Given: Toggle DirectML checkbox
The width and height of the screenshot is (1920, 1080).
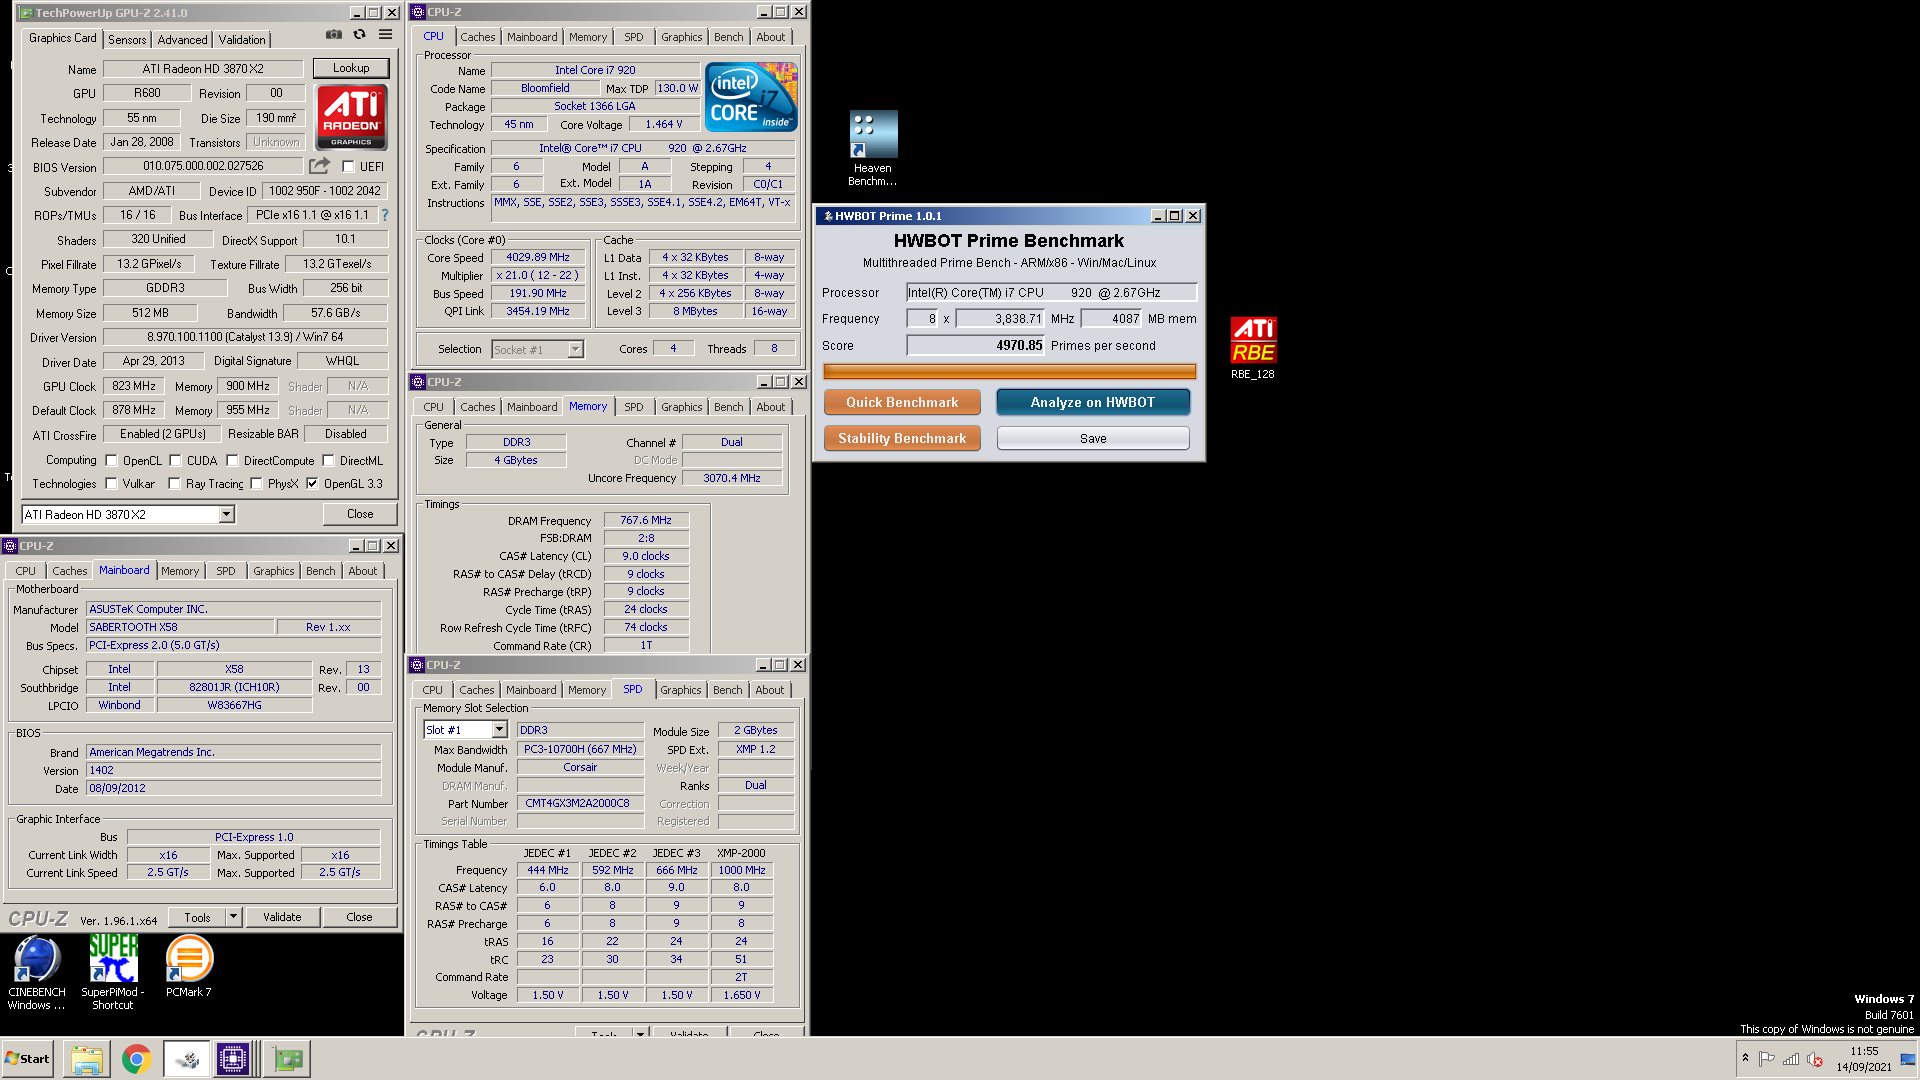Looking at the screenshot, I should (328, 461).
